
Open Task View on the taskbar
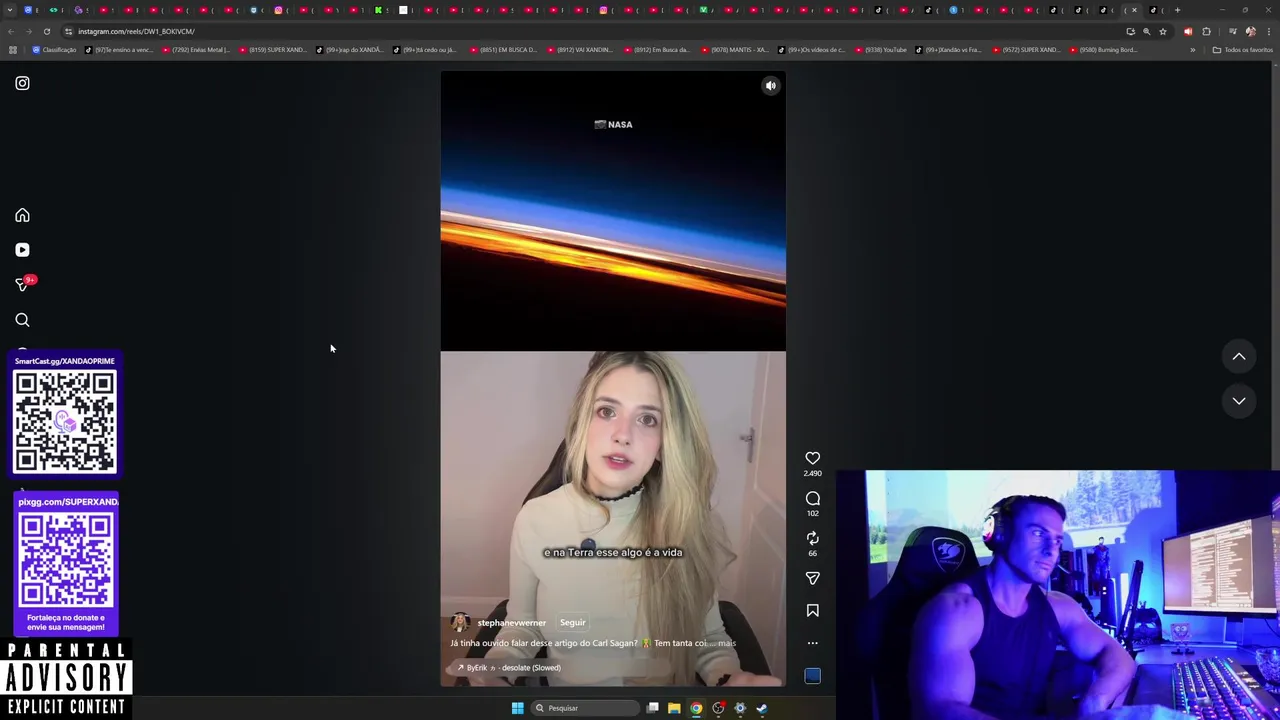(652, 708)
